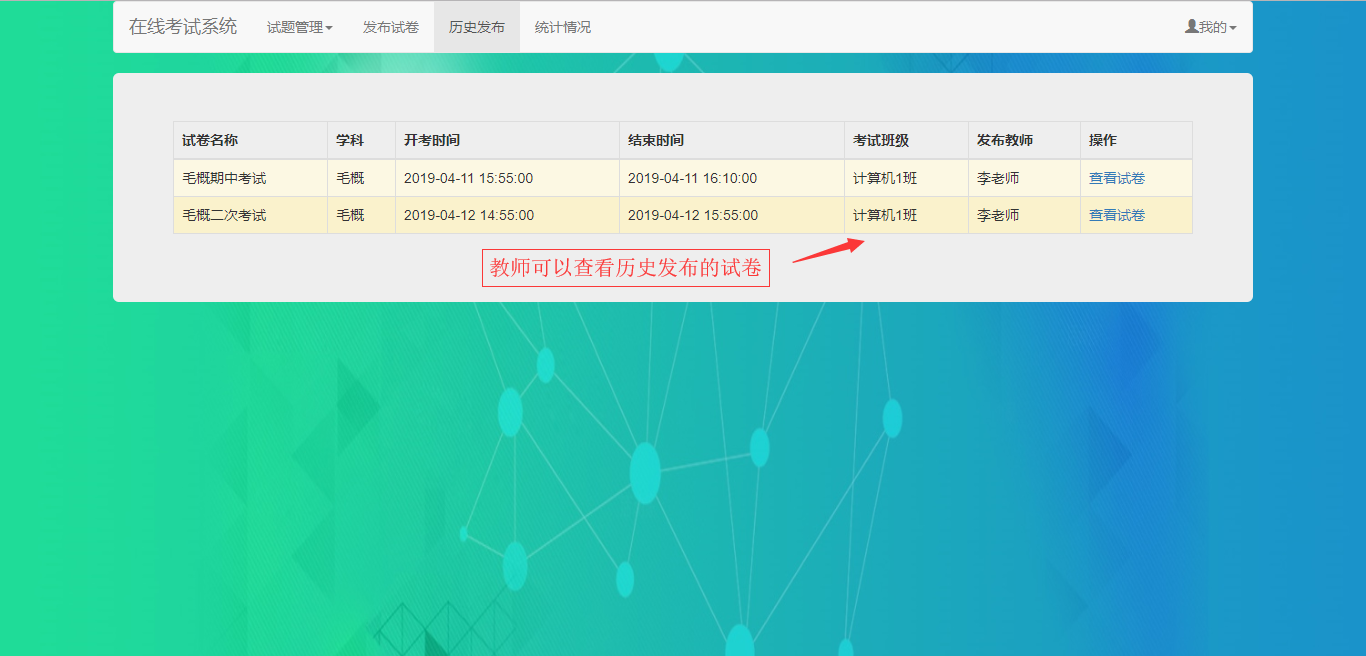Select the 毛概期中考试 name cell
Image resolution: width=1366 pixels, height=656 pixels.
(x=250, y=178)
